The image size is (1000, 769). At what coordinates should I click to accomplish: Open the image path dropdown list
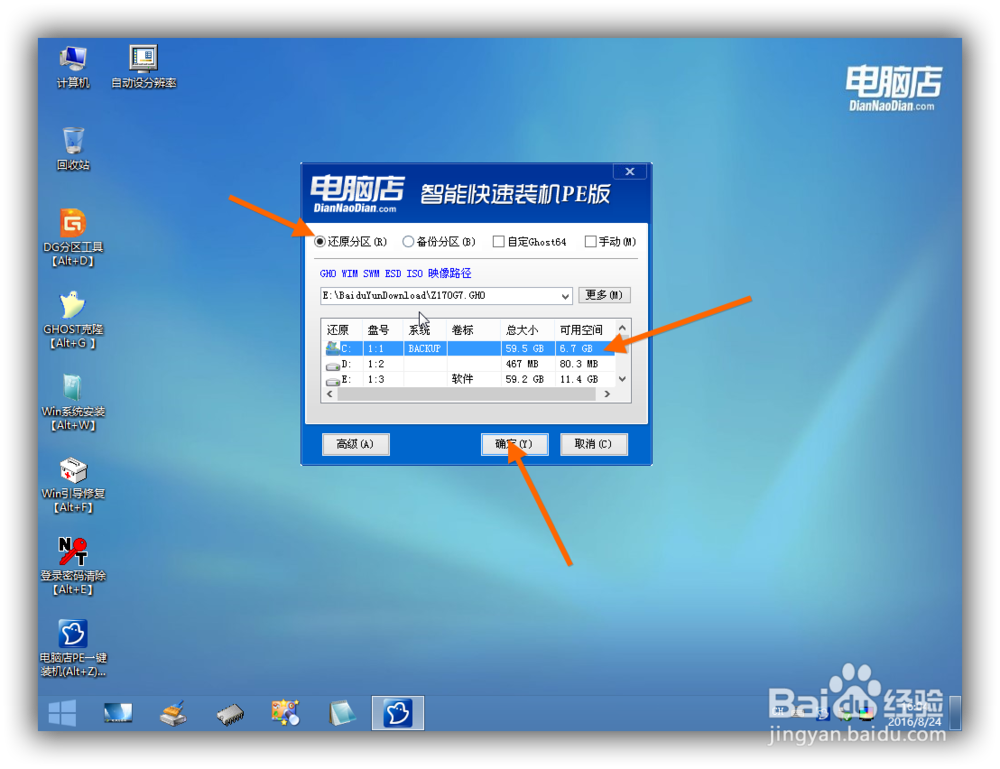tap(565, 296)
